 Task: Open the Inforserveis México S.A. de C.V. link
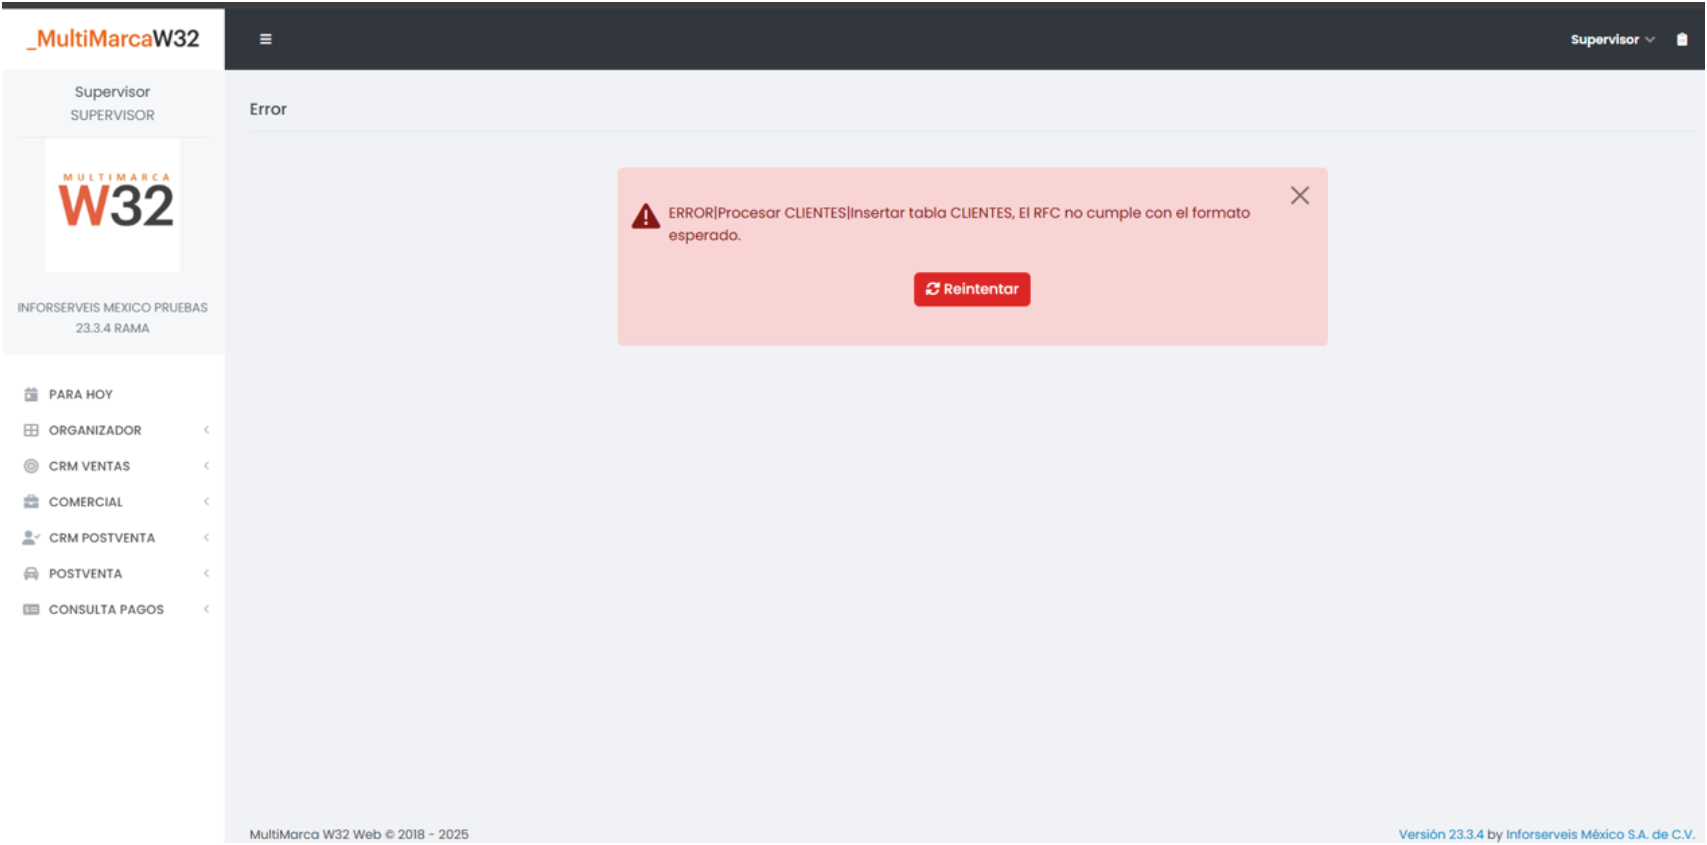point(1599,834)
